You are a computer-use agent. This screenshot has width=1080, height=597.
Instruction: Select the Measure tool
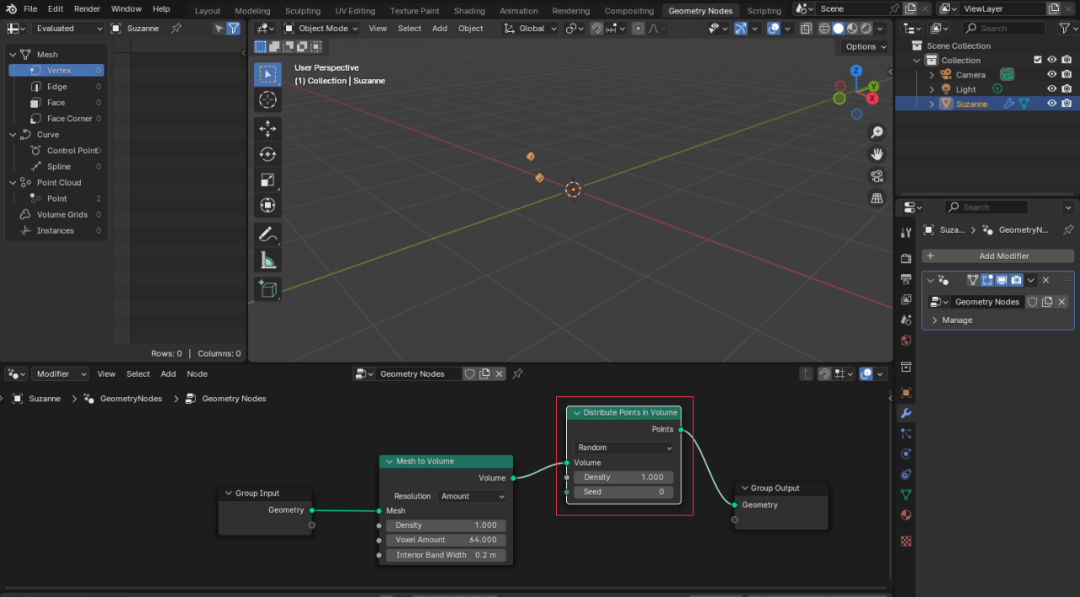tap(268, 261)
